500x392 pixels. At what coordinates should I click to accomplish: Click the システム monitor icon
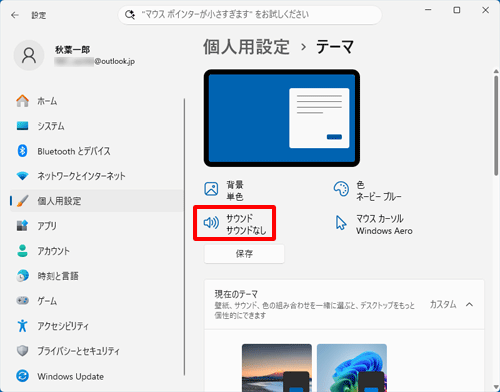click(22, 126)
